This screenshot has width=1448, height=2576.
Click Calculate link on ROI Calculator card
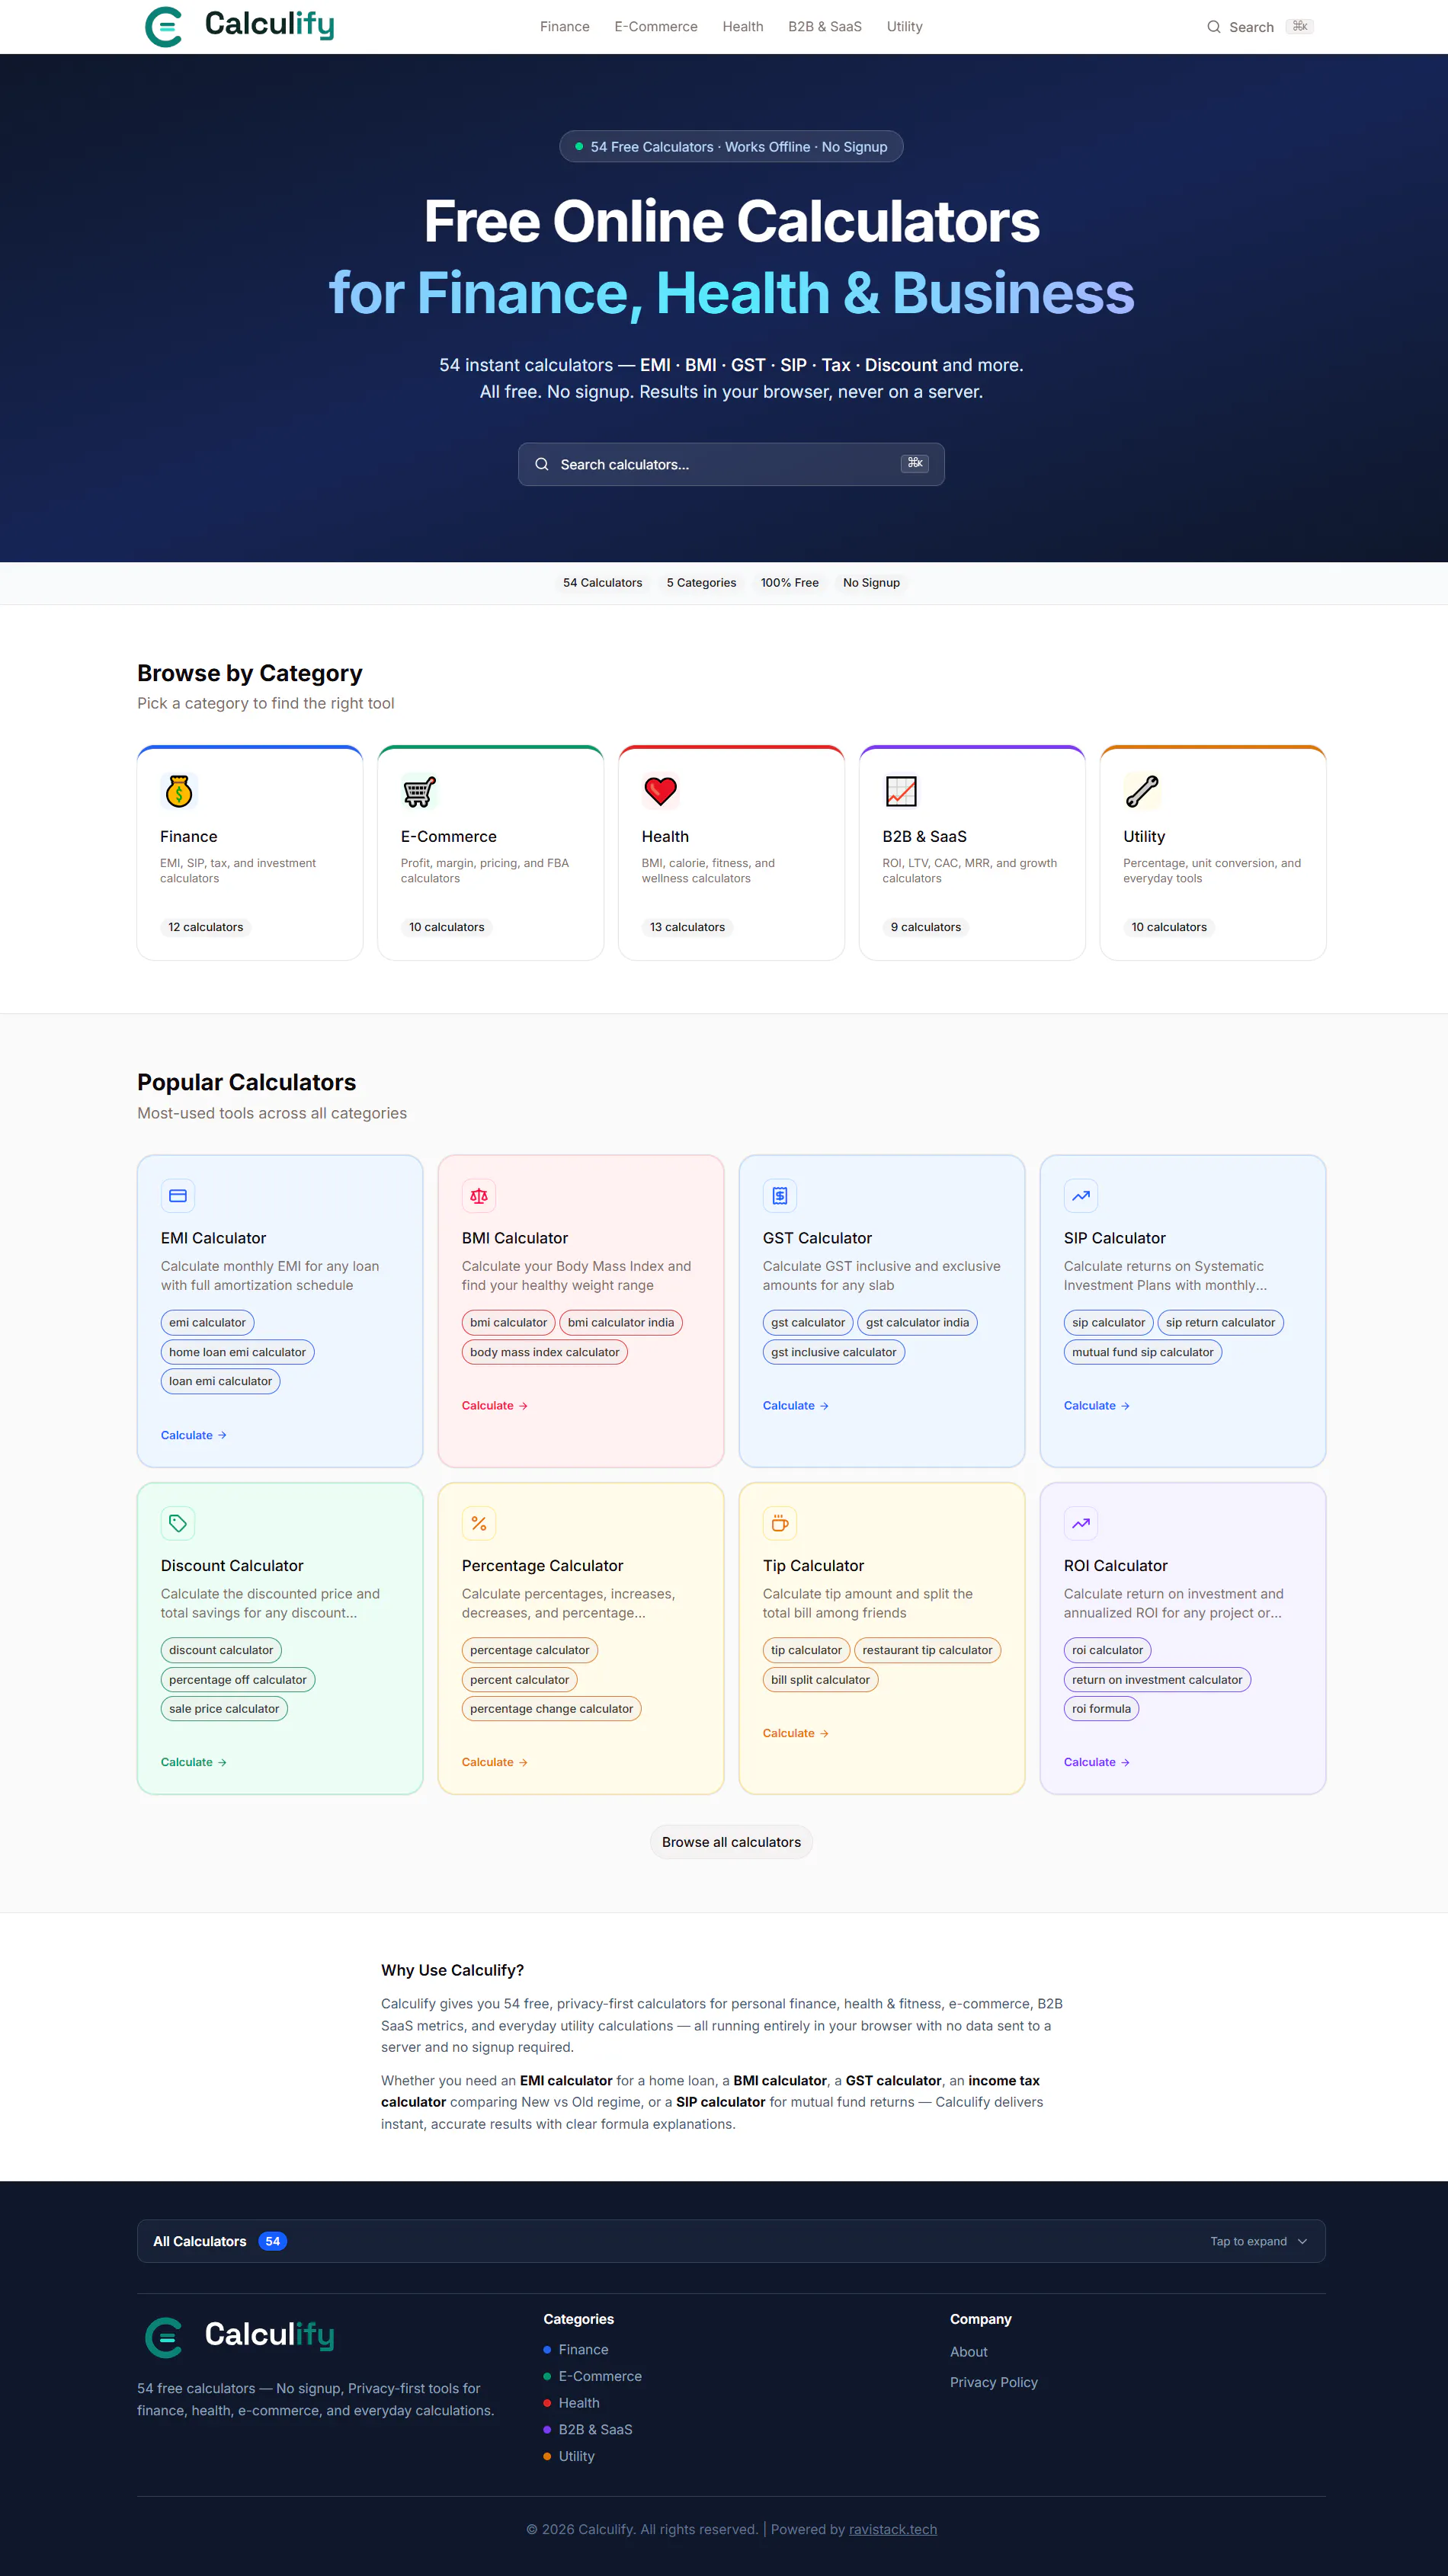(x=1097, y=1762)
